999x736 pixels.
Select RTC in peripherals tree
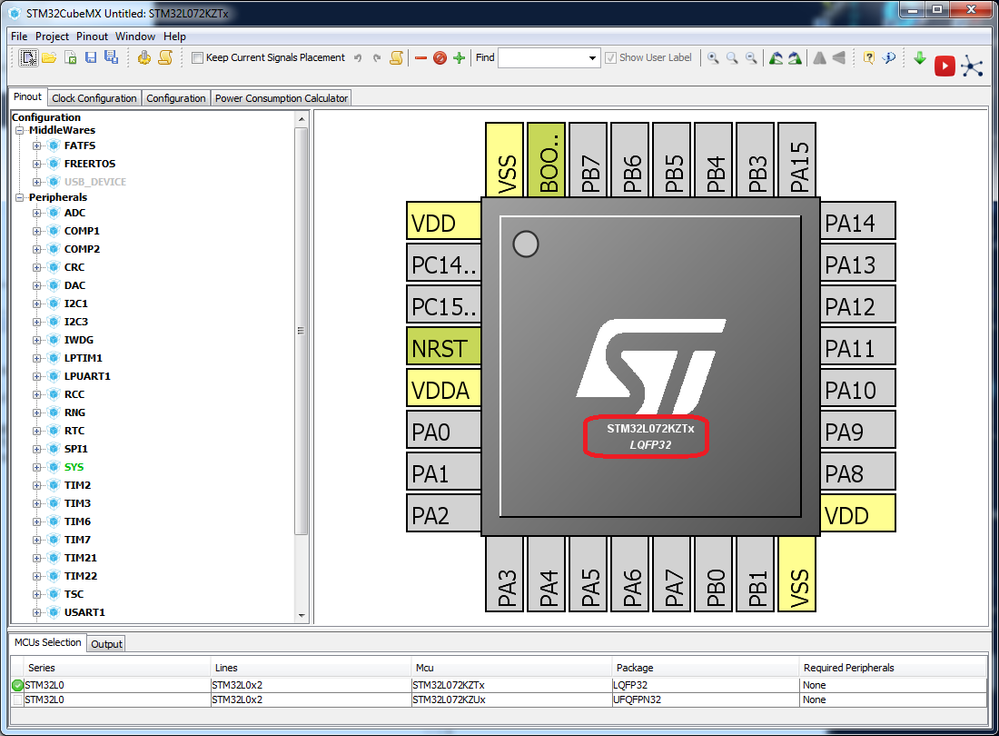pos(74,431)
